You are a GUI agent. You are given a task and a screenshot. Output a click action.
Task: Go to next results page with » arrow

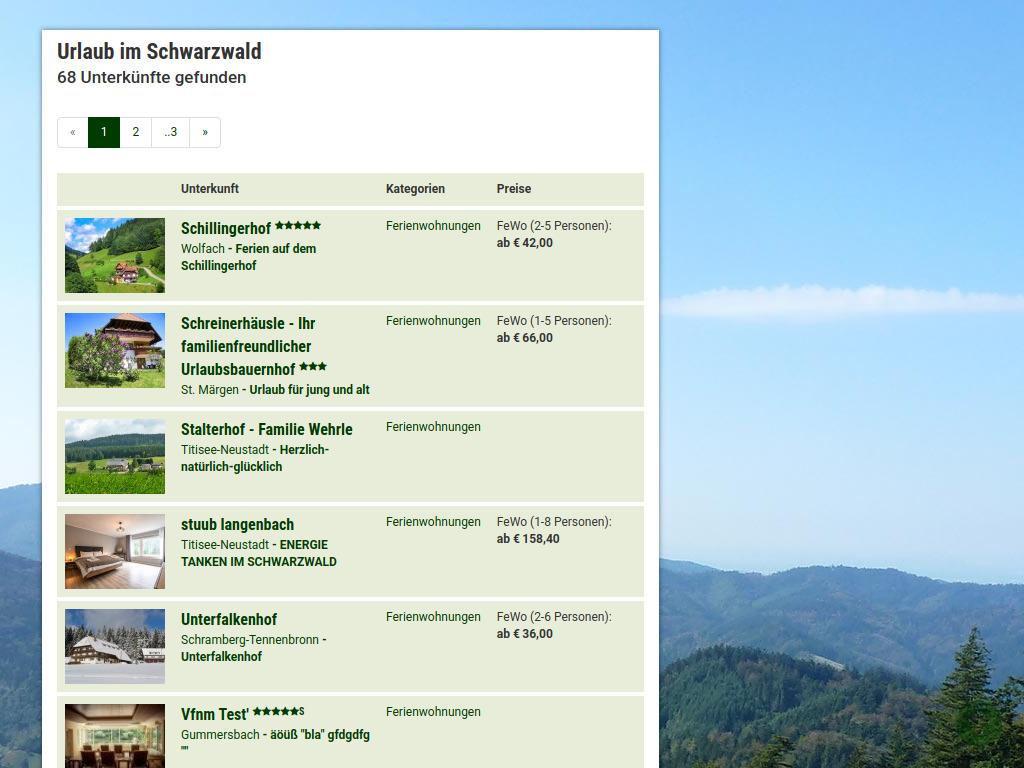click(205, 132)
